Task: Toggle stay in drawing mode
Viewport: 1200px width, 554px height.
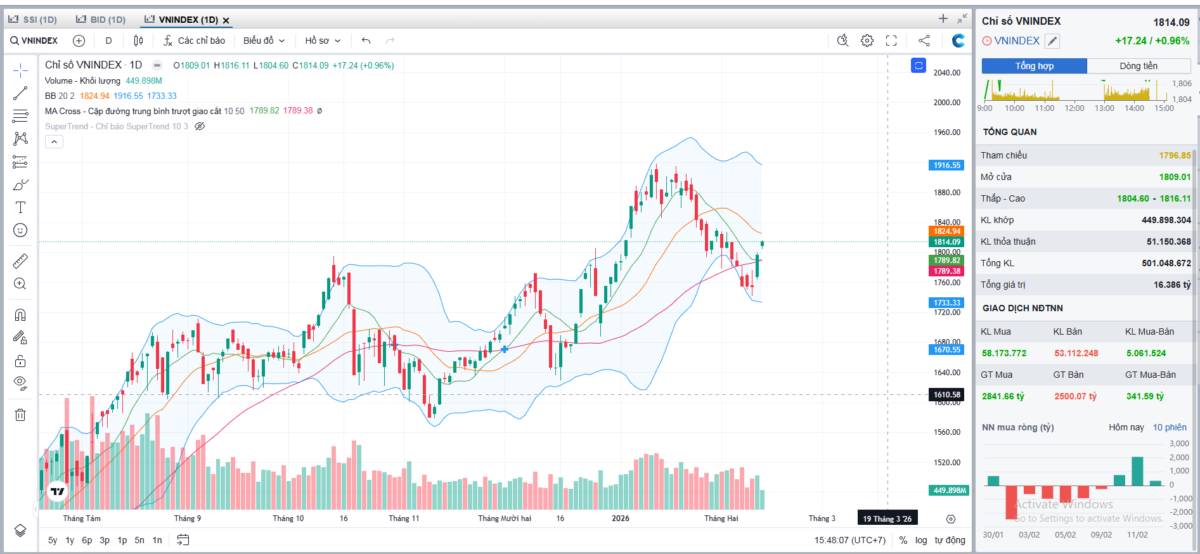Action: coord(20,337)
